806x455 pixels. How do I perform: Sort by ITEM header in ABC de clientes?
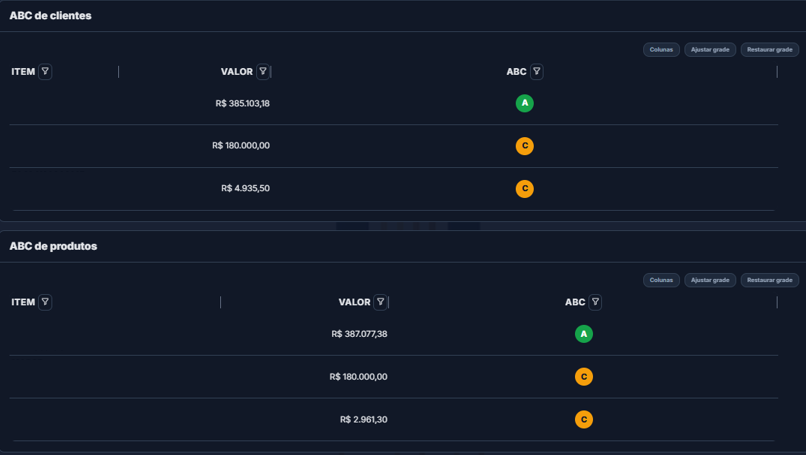tap(23, 71)
